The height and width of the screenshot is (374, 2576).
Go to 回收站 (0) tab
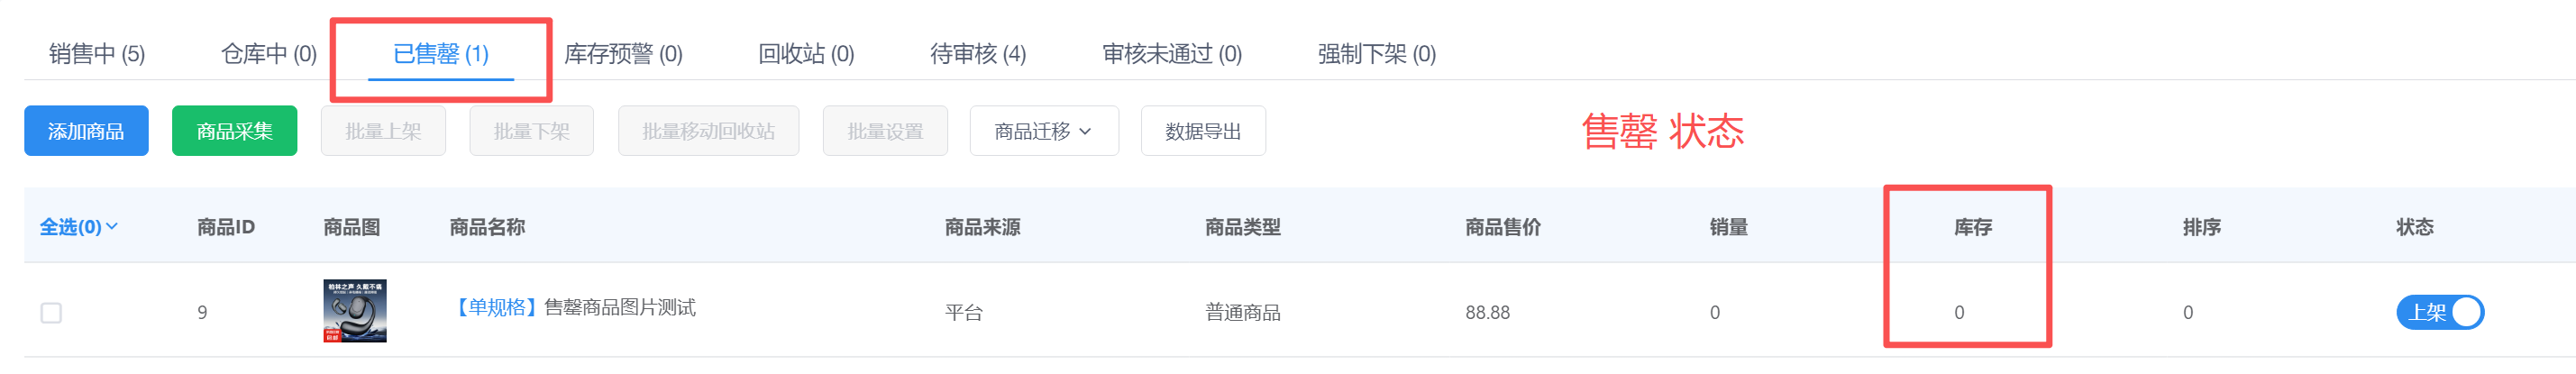(806, 54)
